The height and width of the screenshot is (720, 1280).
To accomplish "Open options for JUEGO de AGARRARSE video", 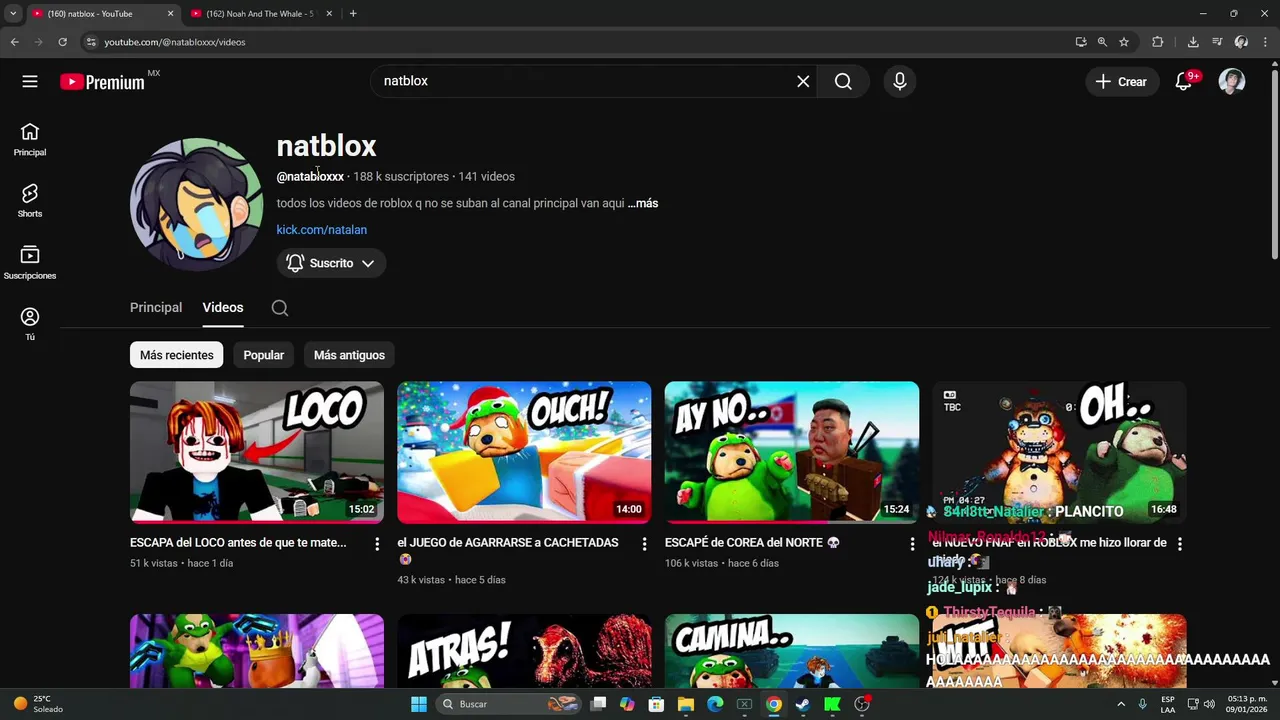I will pos(644,544).
